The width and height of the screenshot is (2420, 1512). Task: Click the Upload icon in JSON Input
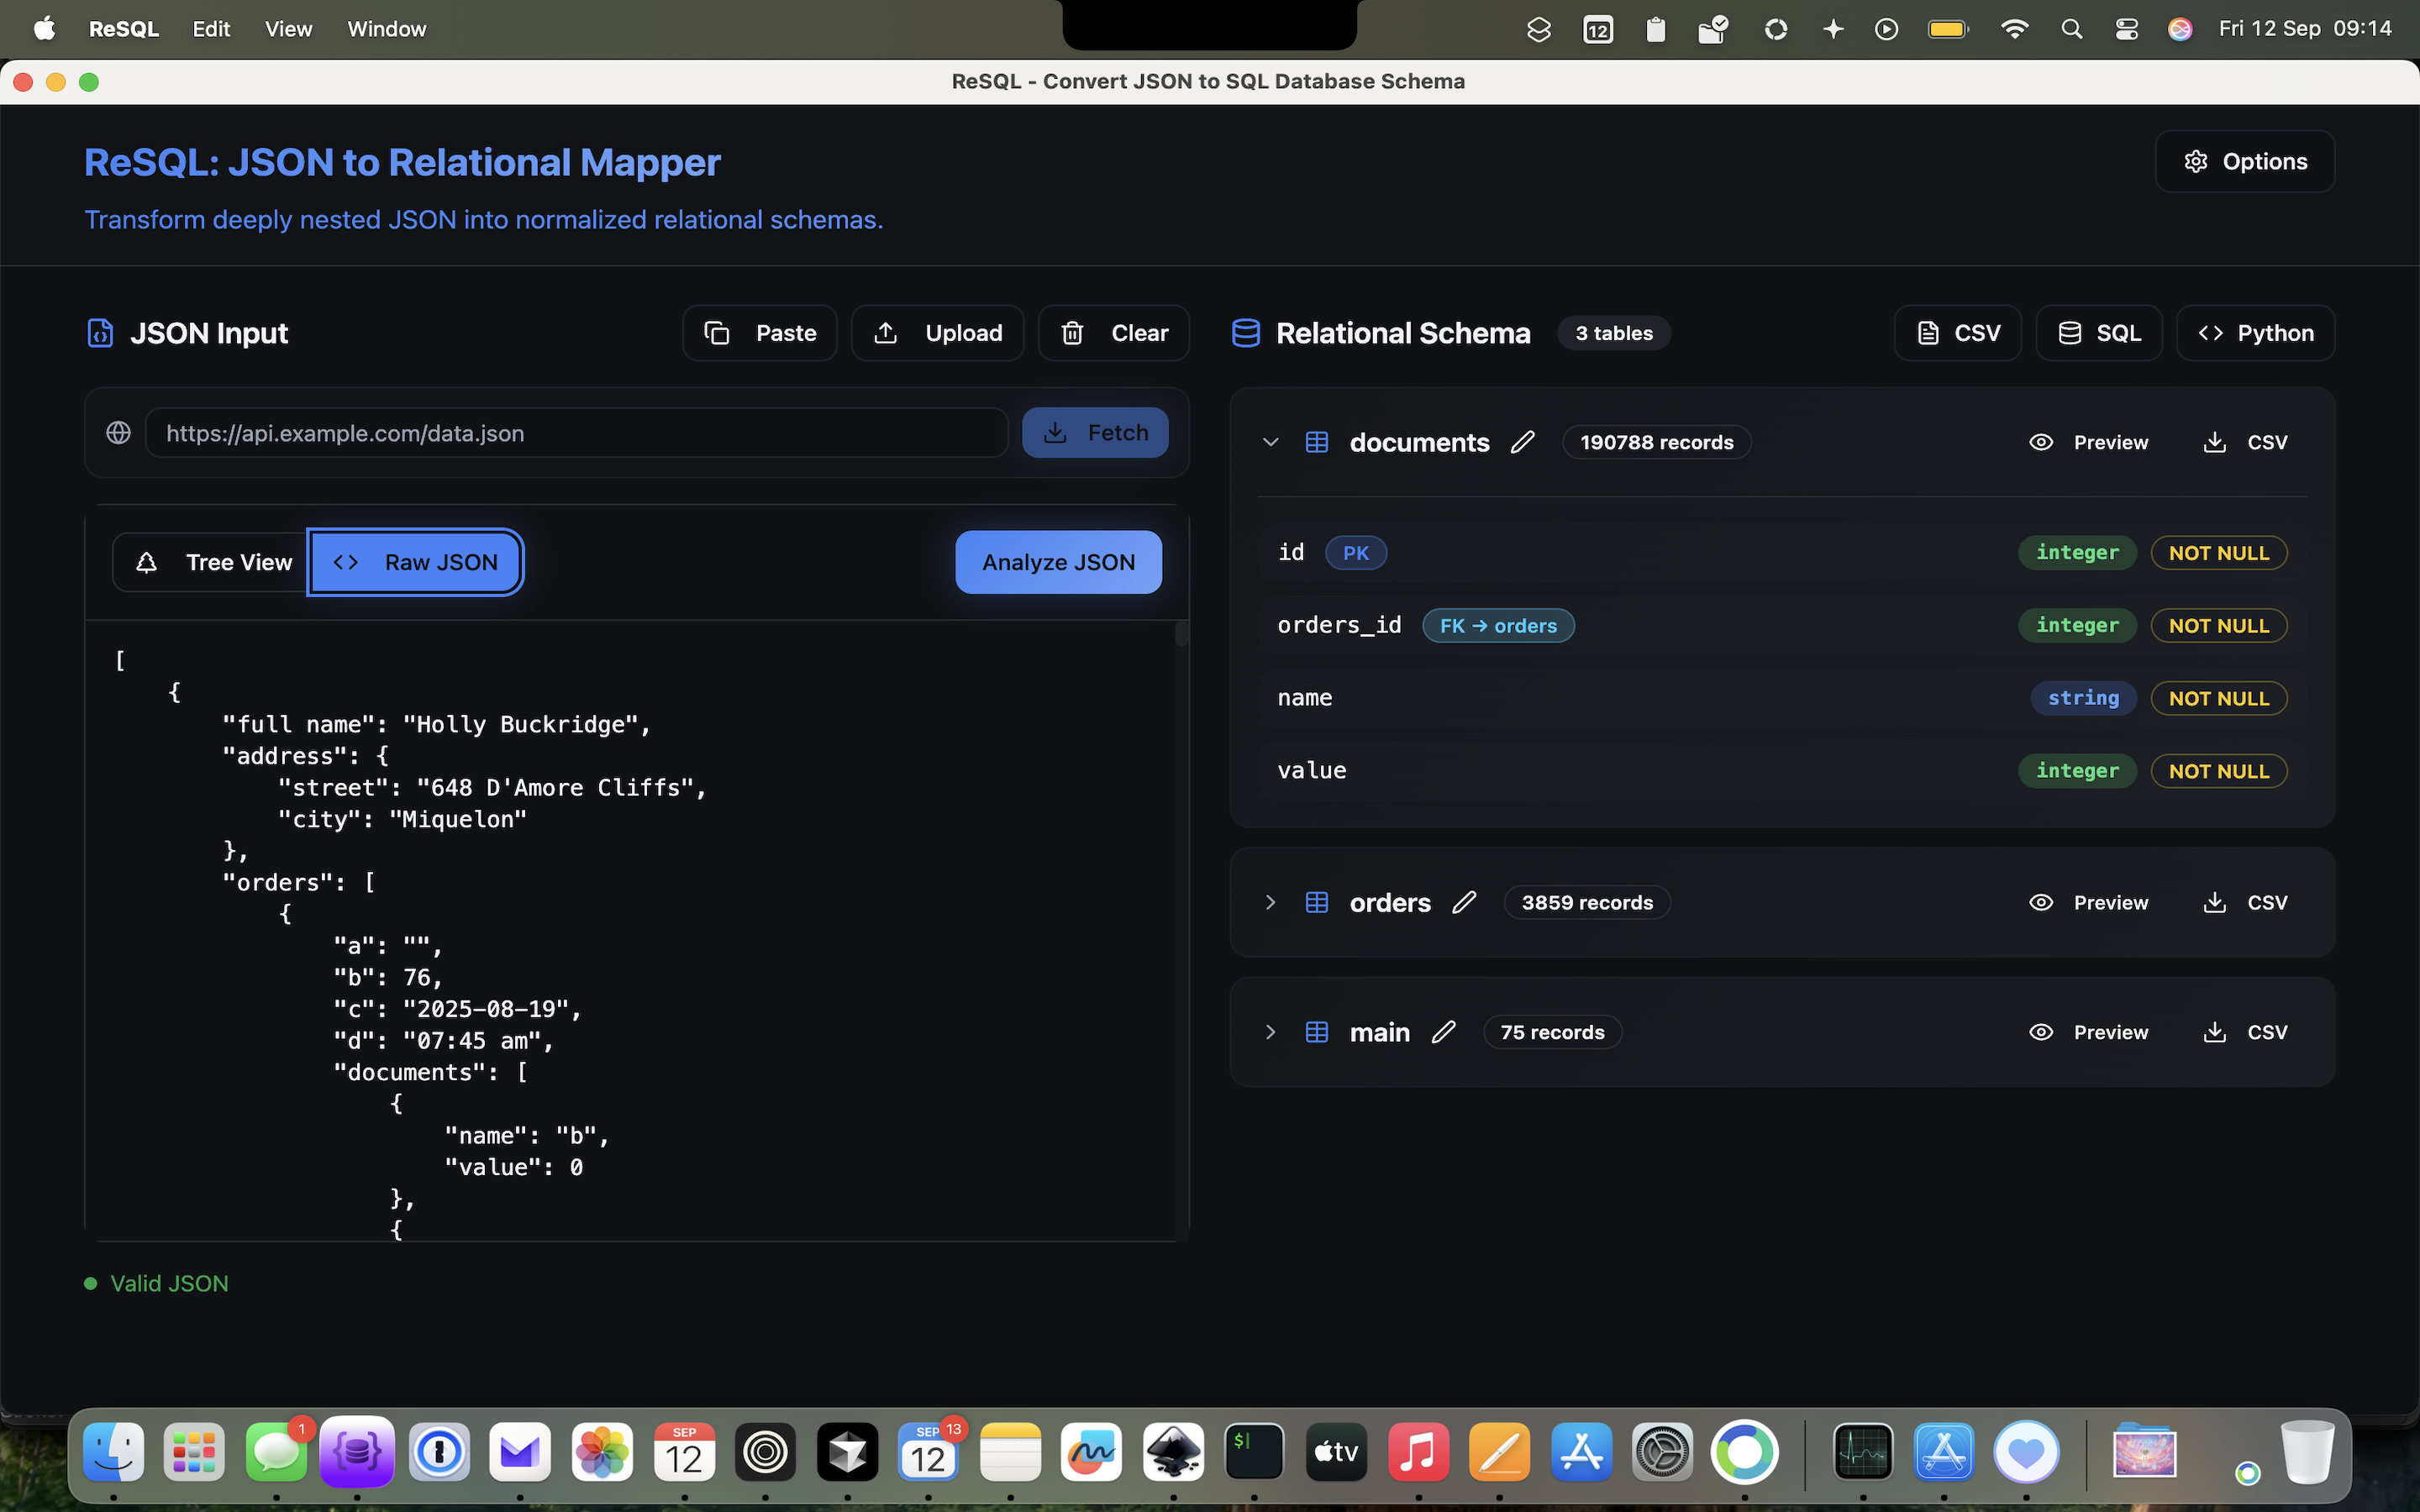(886, 332)
